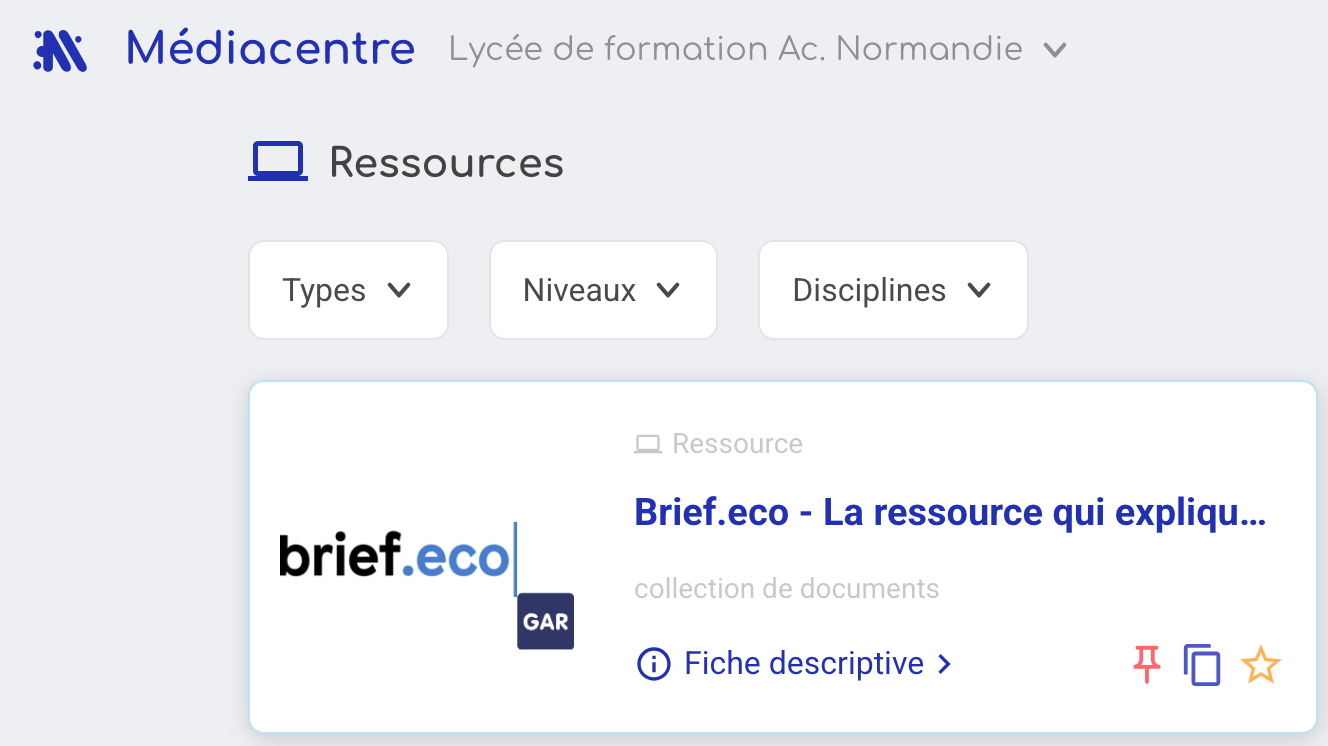The width and height of the screenshot is (1328, 746).
Task: Click the large laptop icon beside Ressources heading
Action: tap(278, 162)
